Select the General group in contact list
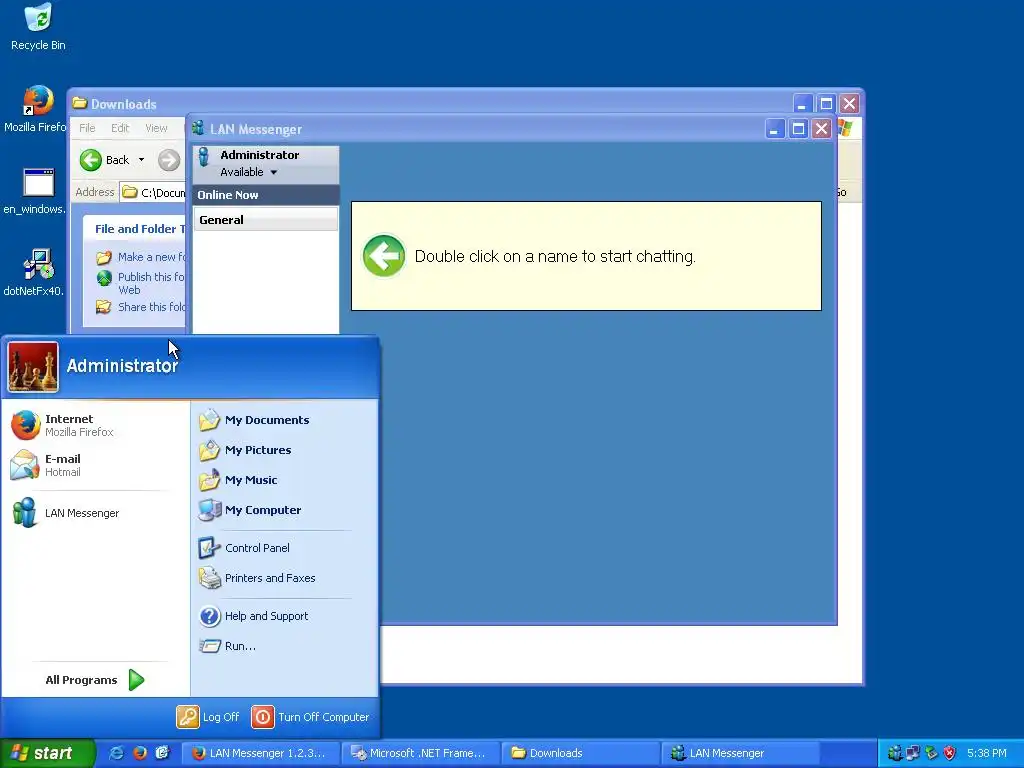The height and width of the screenshot is (768, 1024). (266, 219)
